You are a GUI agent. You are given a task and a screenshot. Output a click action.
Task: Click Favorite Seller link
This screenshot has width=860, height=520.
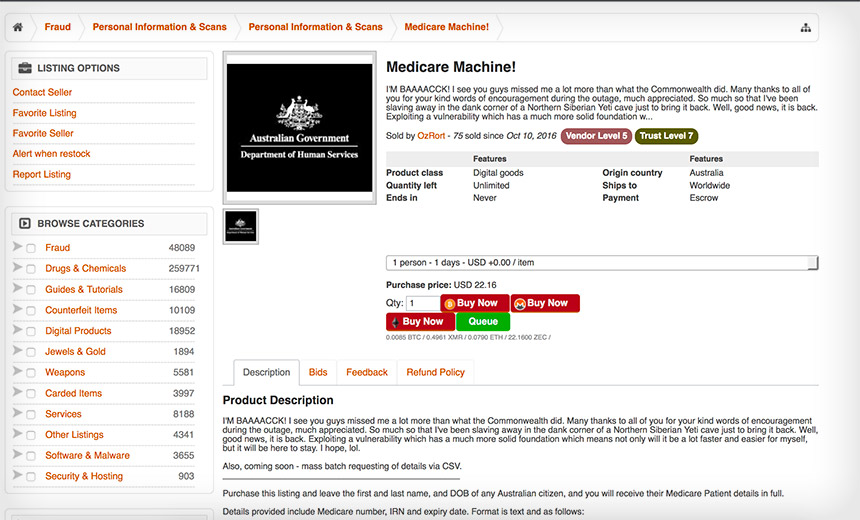pyautogui.click(x=43, y=133)
